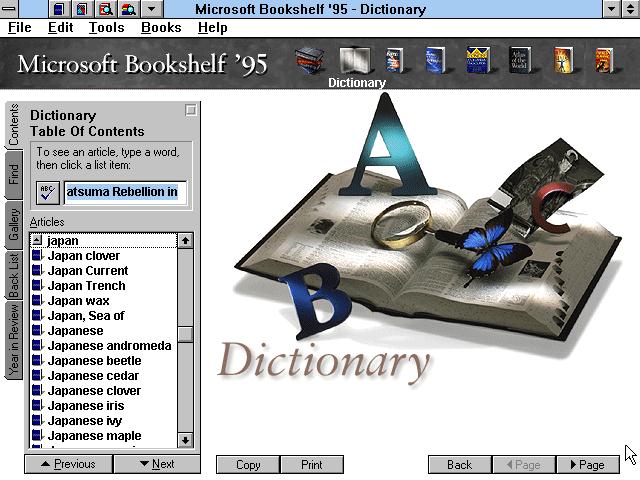This screenshot has width=640, height=480.
Task: Select the open Dictionary book icon
Action: 355,60
